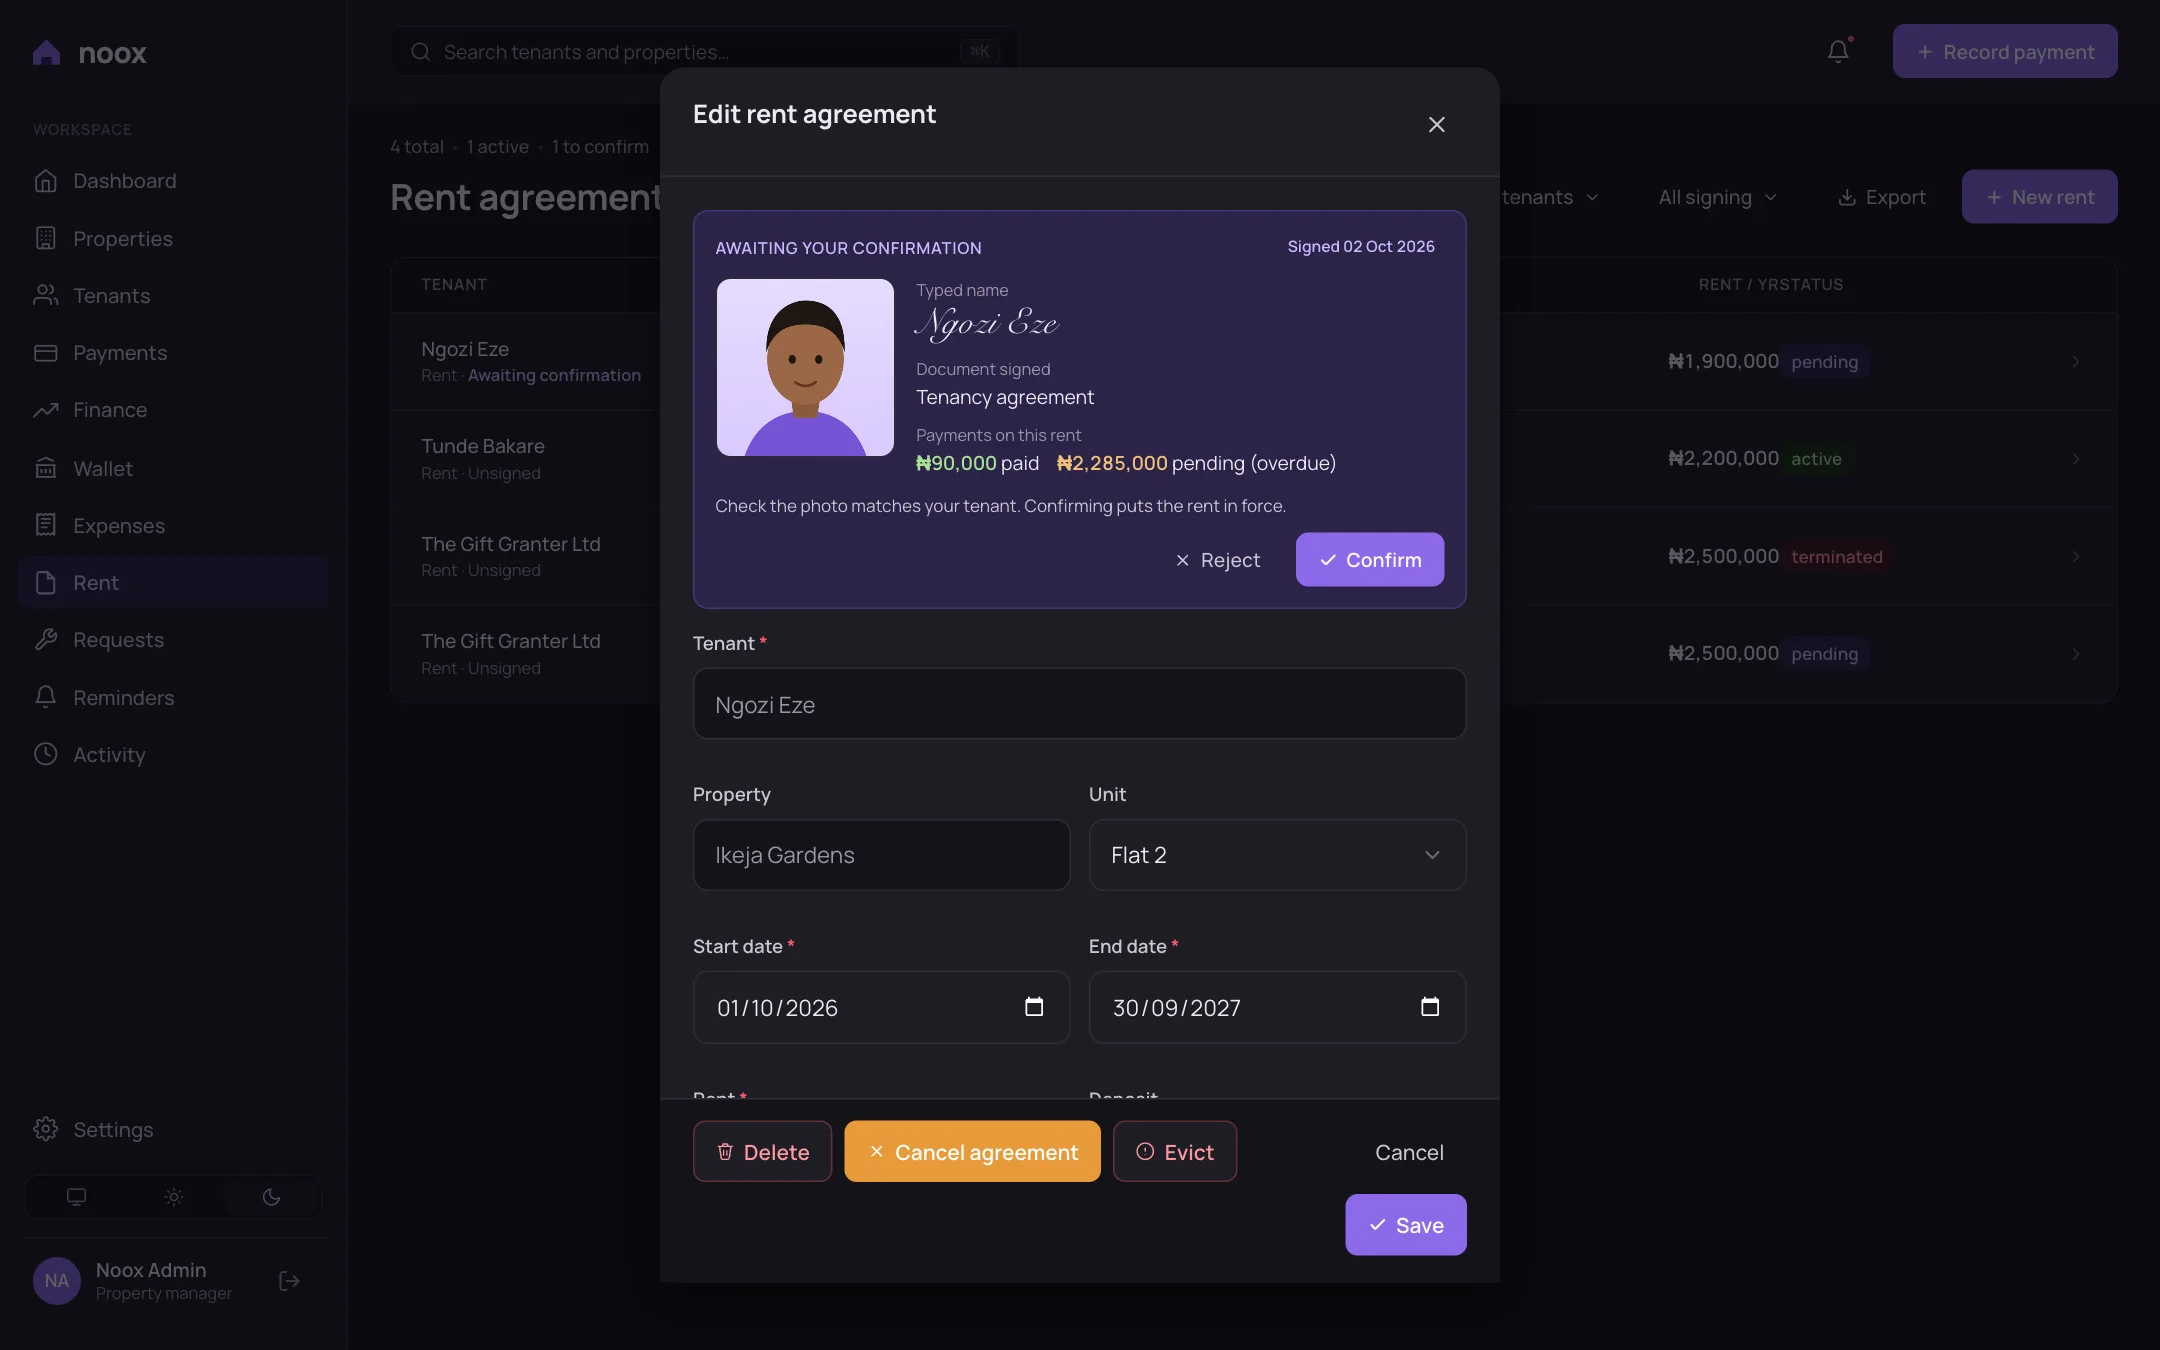Open Dashboard from the sidebar
The width and height of the screenshot is (2160, 1350).
[173, 181]
